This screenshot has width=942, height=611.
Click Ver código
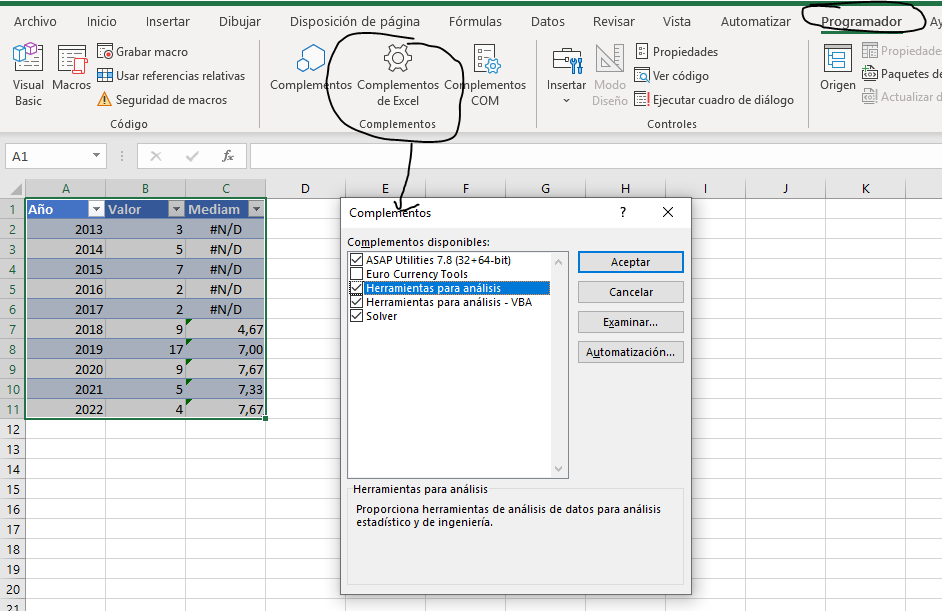(672, 76)
